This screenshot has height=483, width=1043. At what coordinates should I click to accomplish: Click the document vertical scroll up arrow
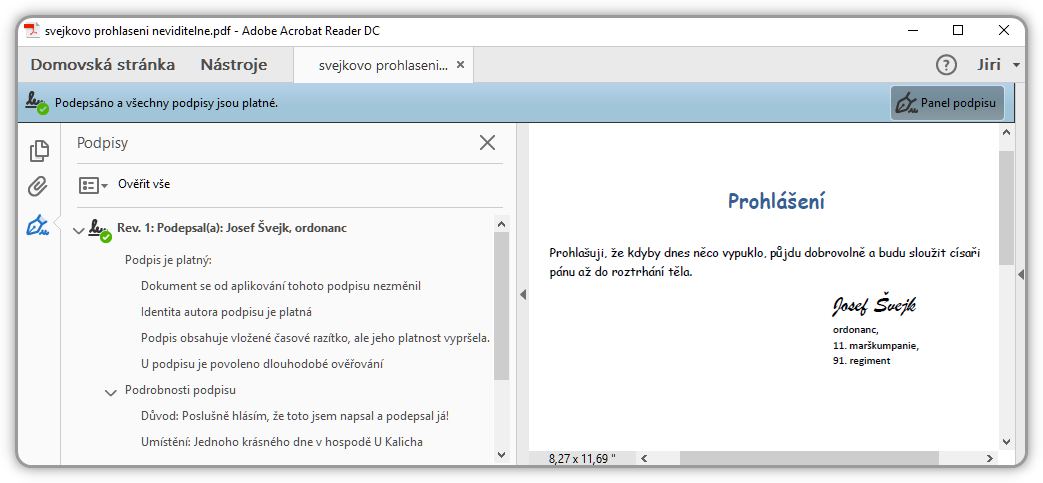[1006, 133]
